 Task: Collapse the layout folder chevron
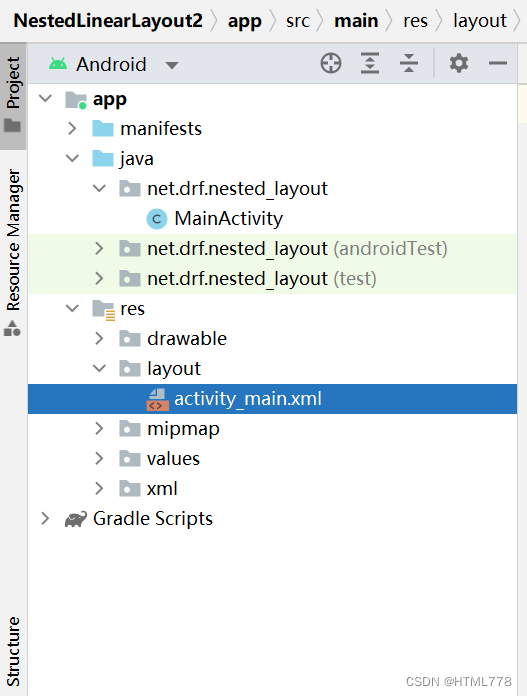[x=99, y=368]
